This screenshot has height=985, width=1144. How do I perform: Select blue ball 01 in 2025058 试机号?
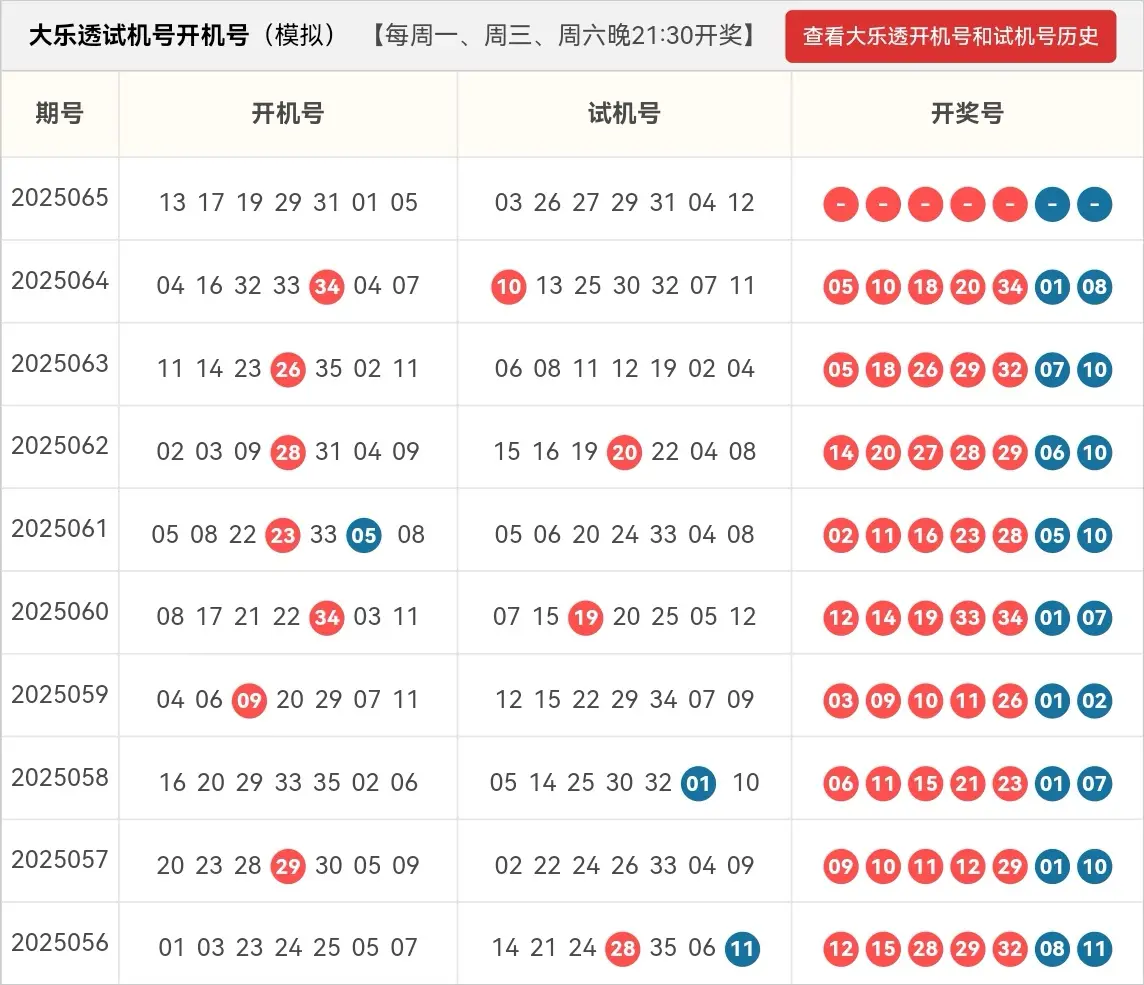tap(698, 784)
